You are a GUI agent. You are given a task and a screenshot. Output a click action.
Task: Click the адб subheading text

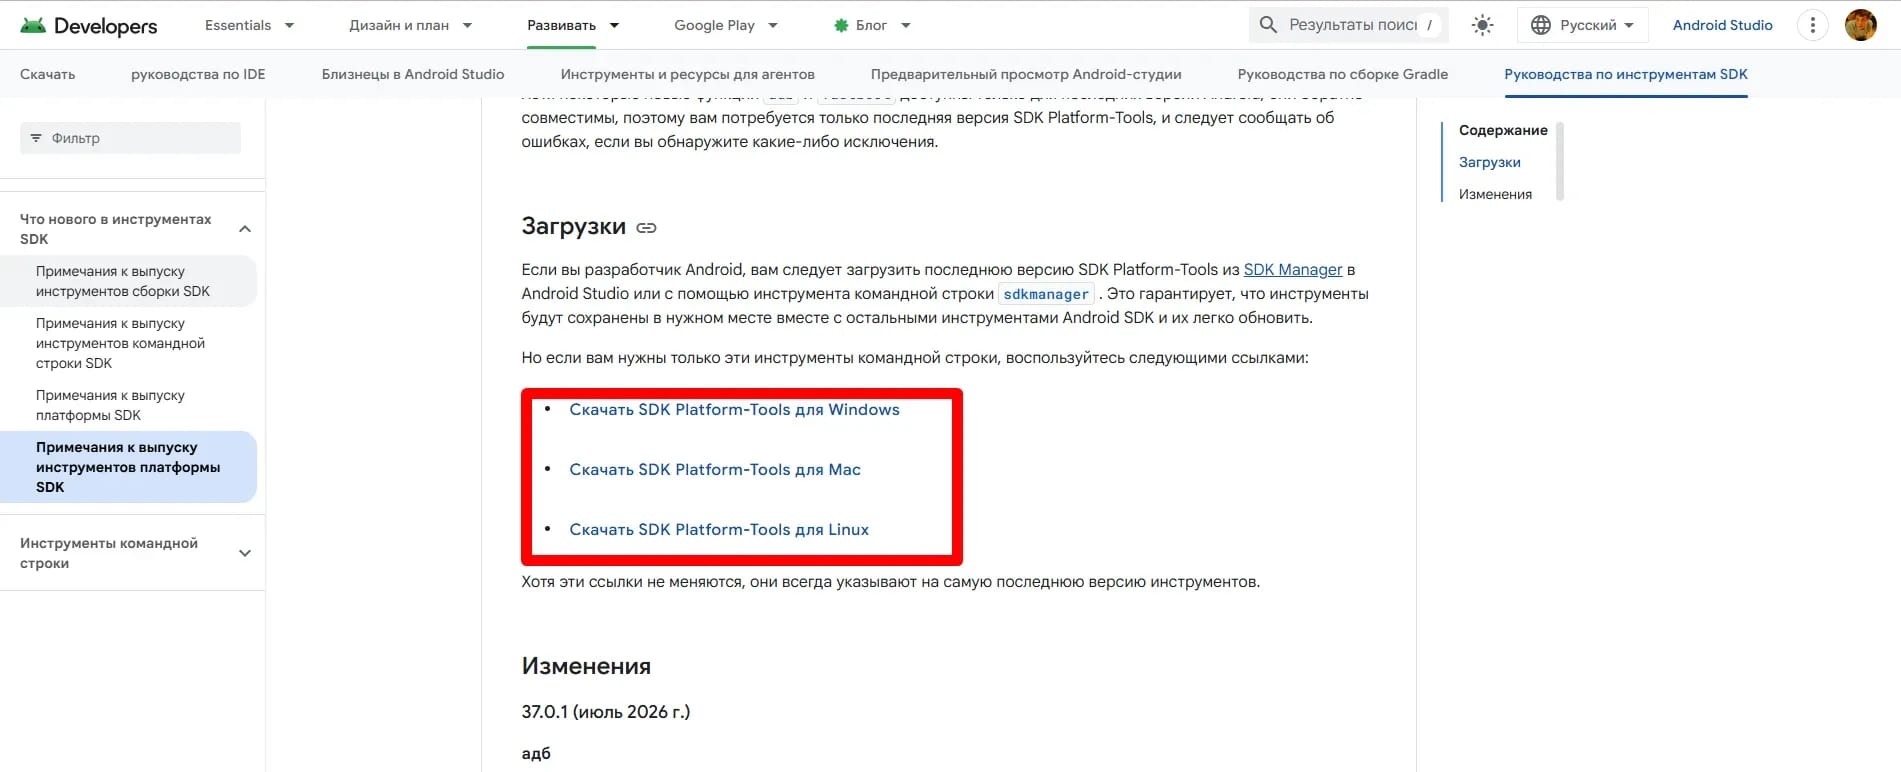coord(536,754)
